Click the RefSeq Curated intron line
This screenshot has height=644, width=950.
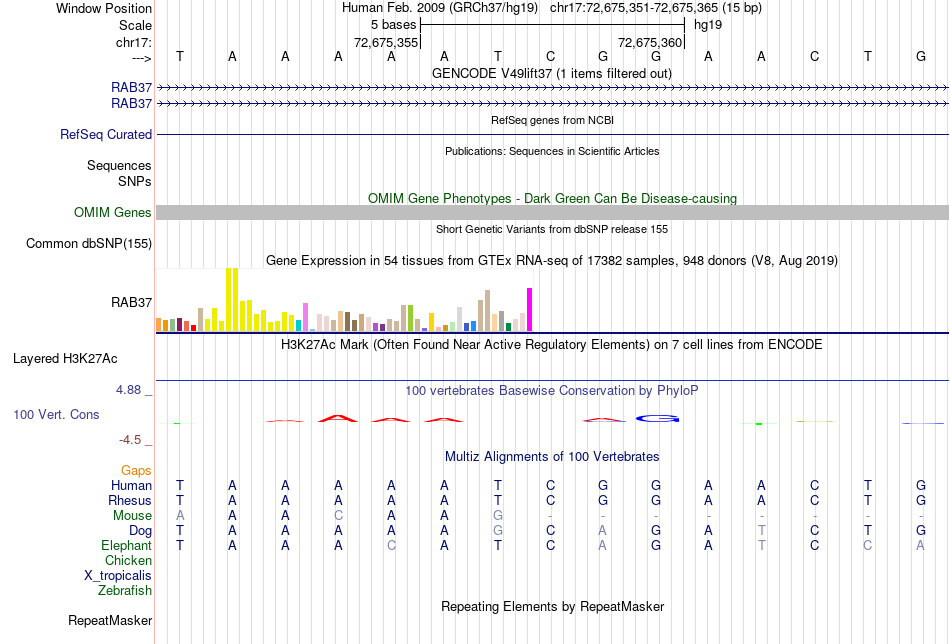(x=553, y=134)
